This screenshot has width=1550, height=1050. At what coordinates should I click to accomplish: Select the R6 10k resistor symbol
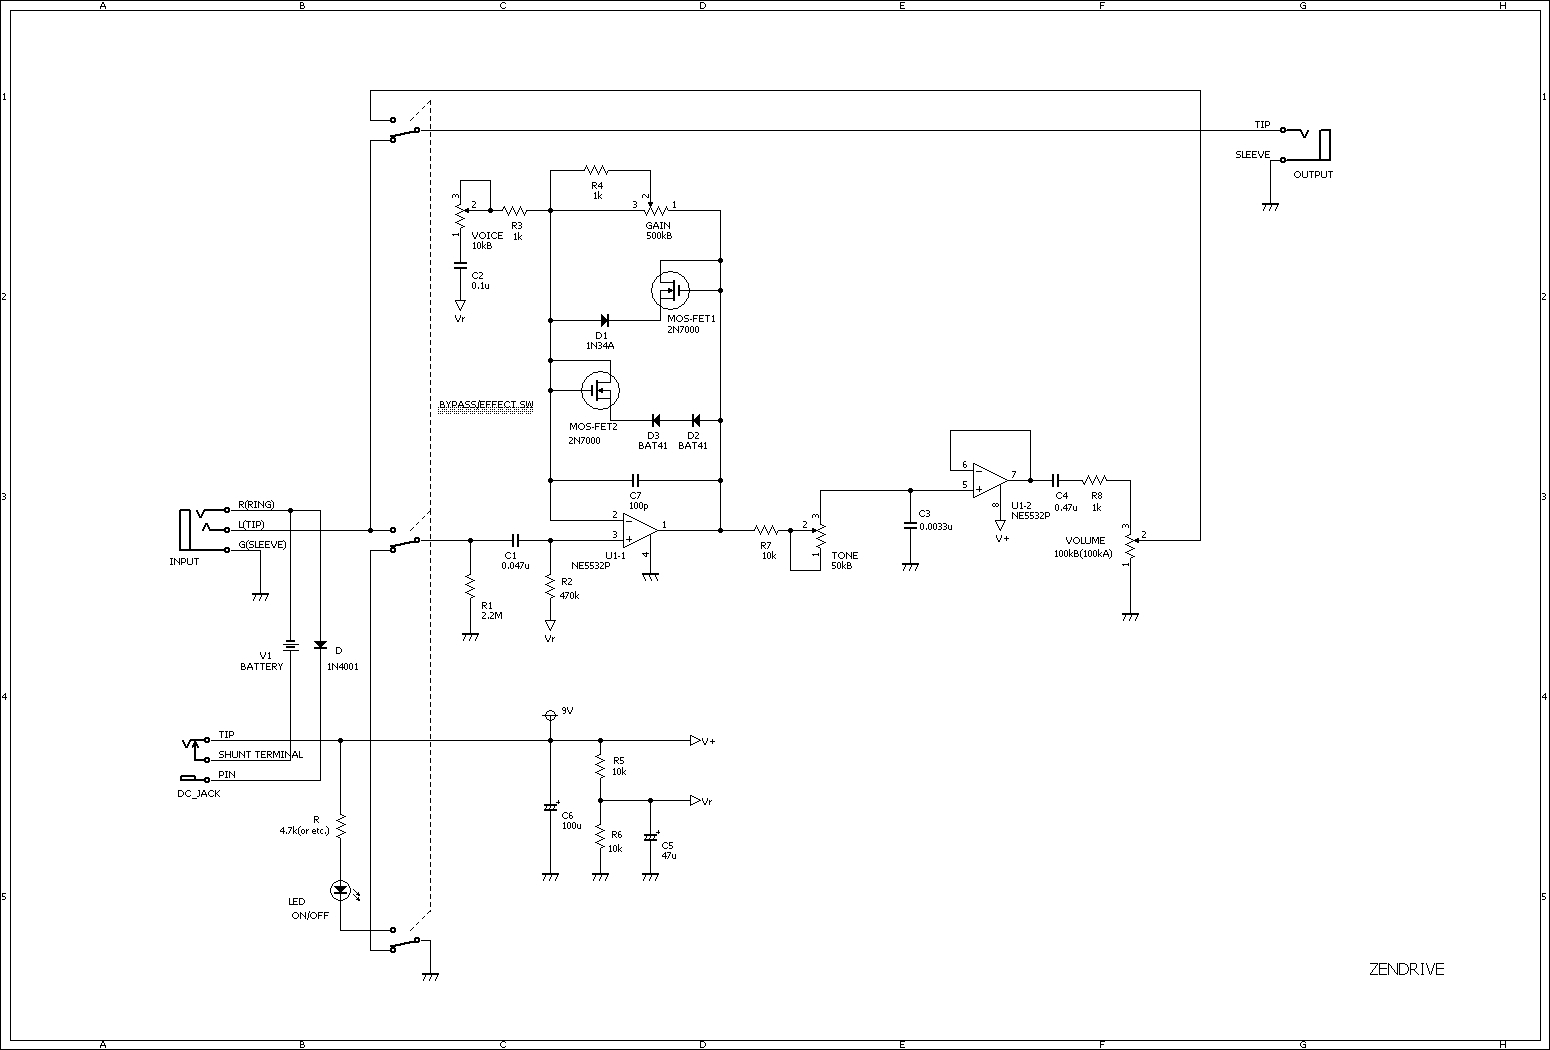tap(600, 836)
